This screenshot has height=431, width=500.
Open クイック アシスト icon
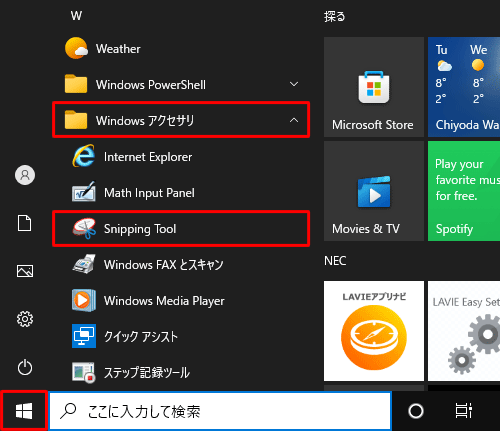(84, 336)
